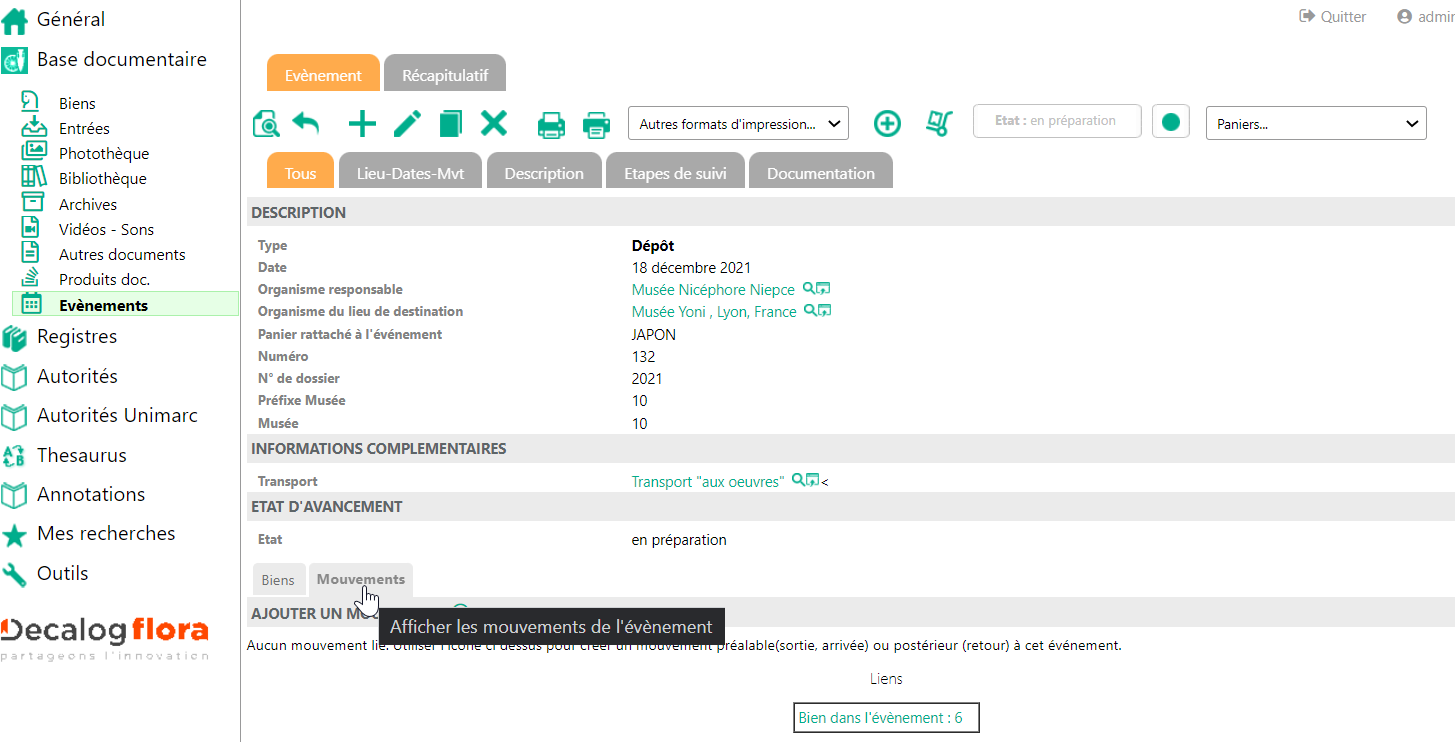Click the back arrow toolbar icon
This screenshot has height=742, width=1455.
click(x=306, y=124)
